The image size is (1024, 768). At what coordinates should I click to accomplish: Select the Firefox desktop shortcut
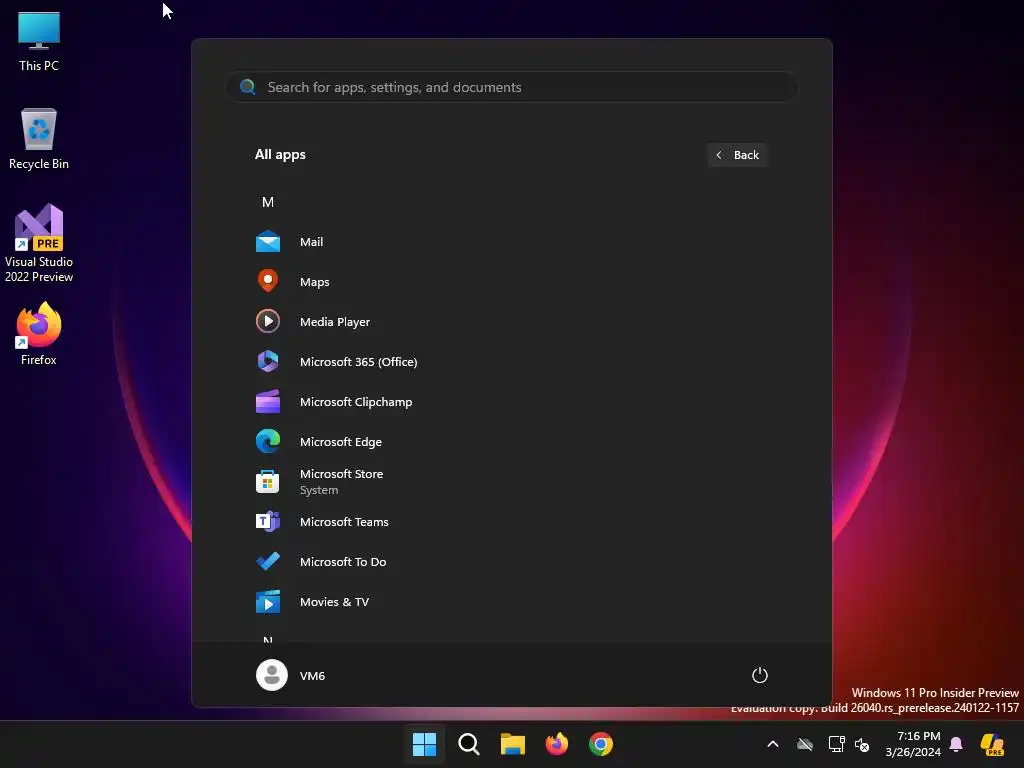point(39,334)
